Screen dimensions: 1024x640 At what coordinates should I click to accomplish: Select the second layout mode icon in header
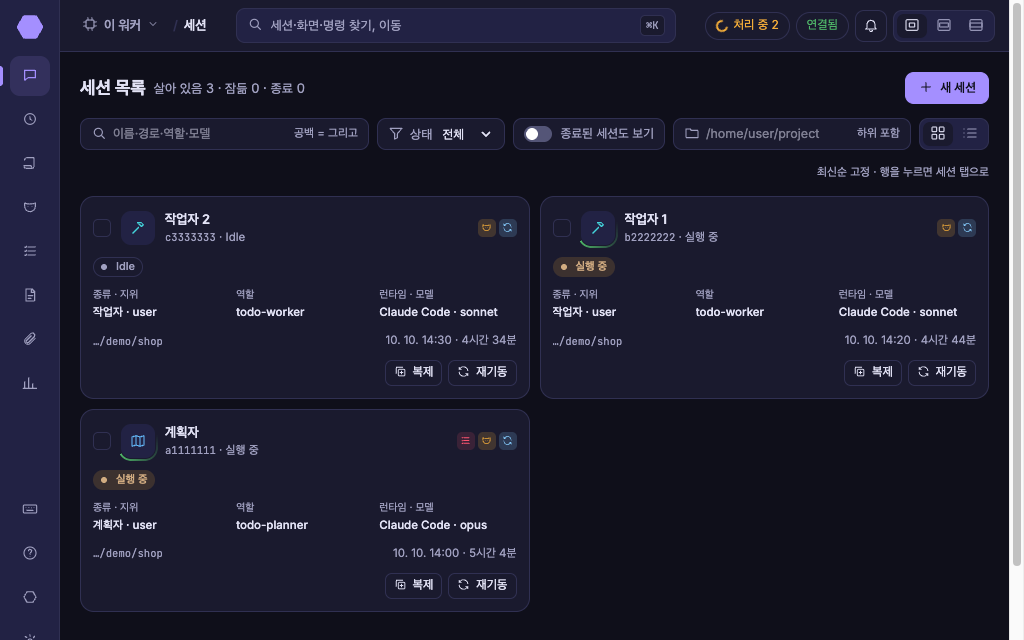tap(944, 25)
